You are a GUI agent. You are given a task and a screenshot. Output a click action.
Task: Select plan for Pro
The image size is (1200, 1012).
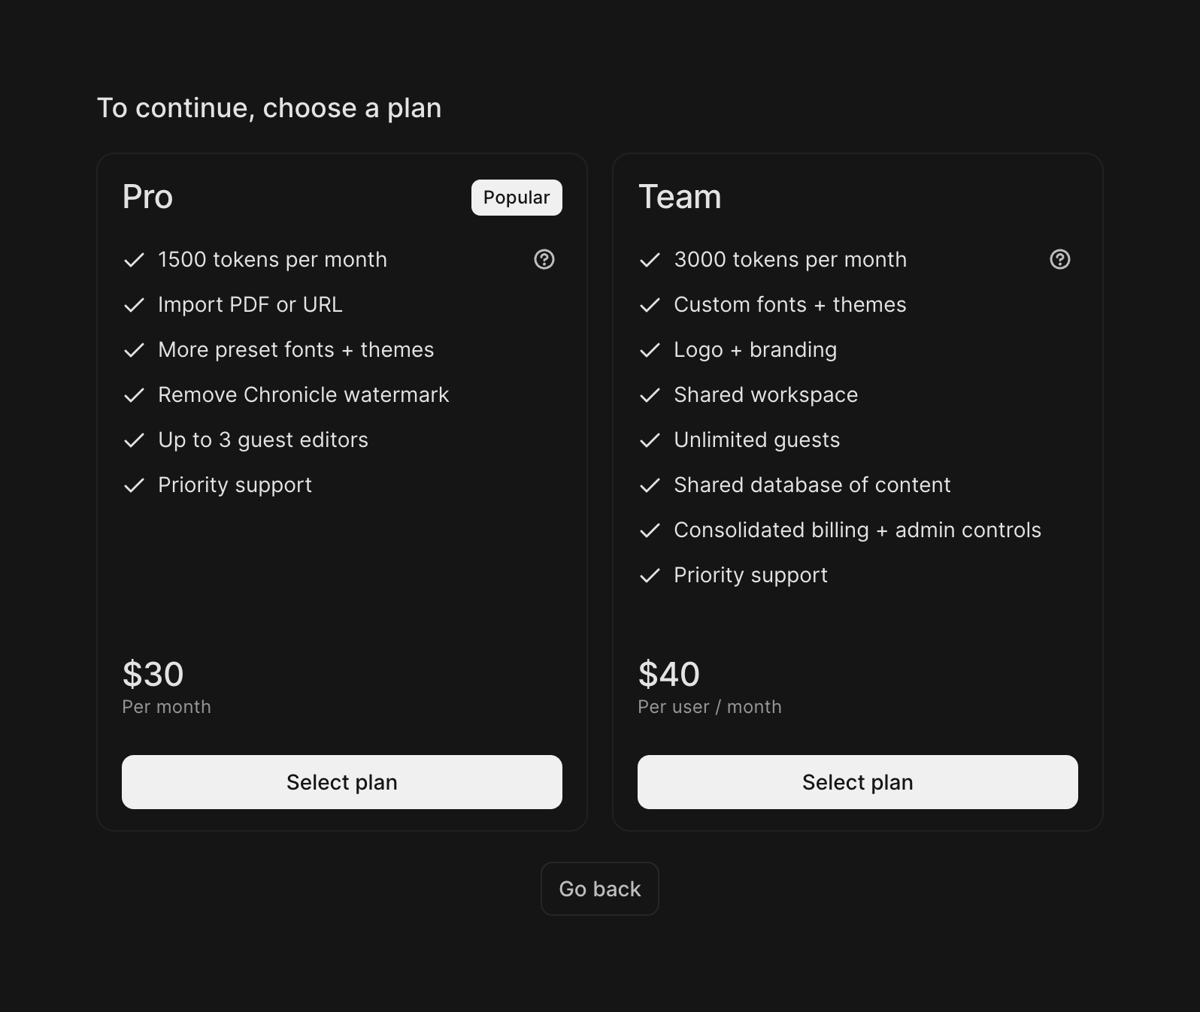[x=341, y=782]
